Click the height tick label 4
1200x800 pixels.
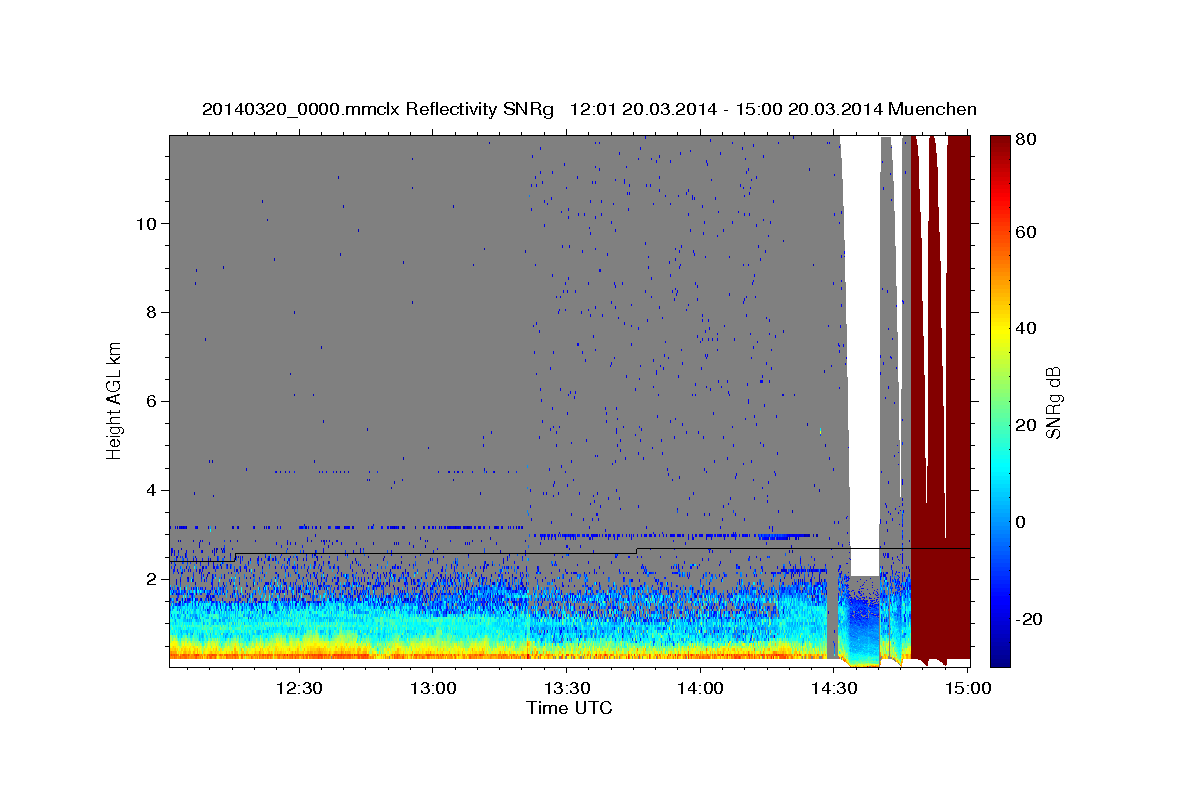[152, 490]
